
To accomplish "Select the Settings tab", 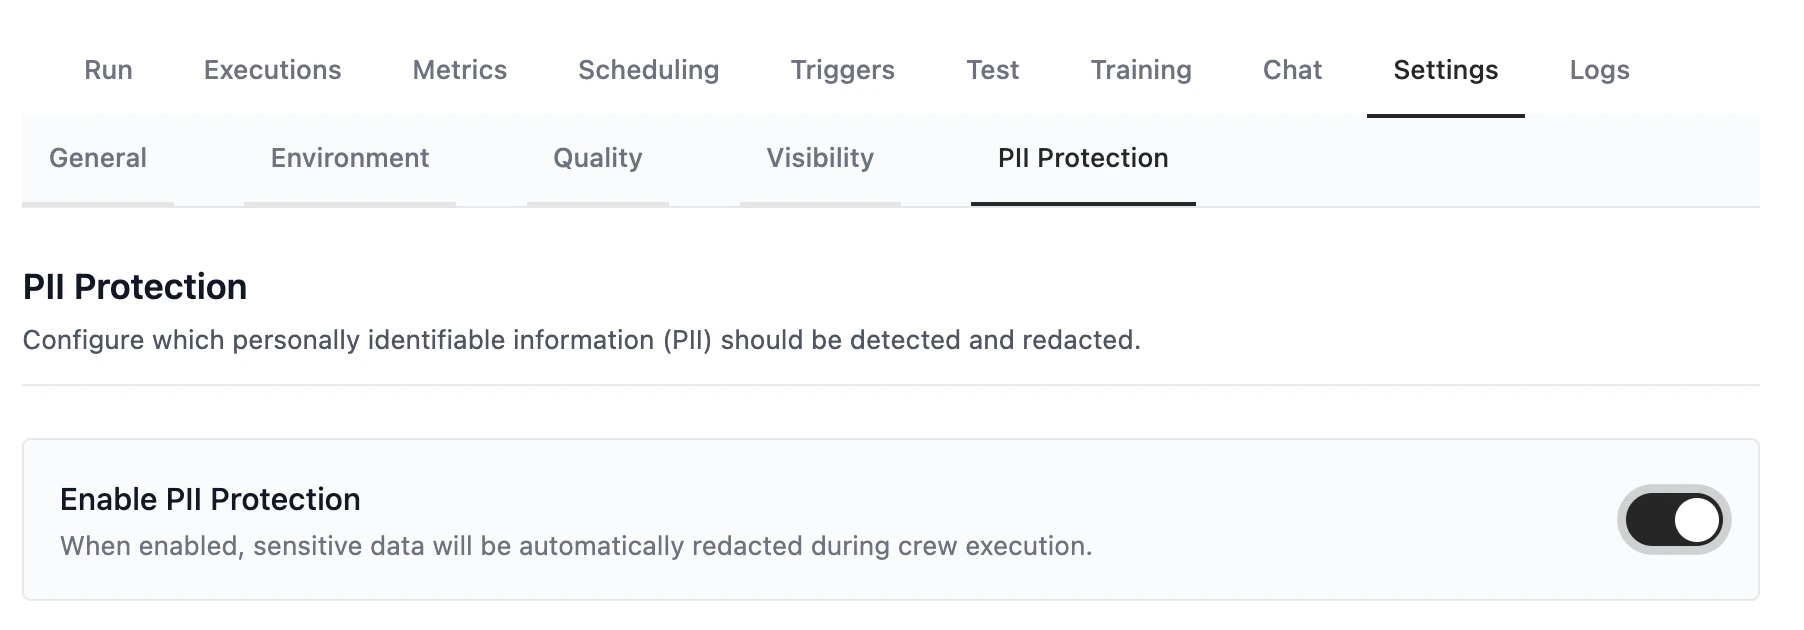I will coord(1445,70).
